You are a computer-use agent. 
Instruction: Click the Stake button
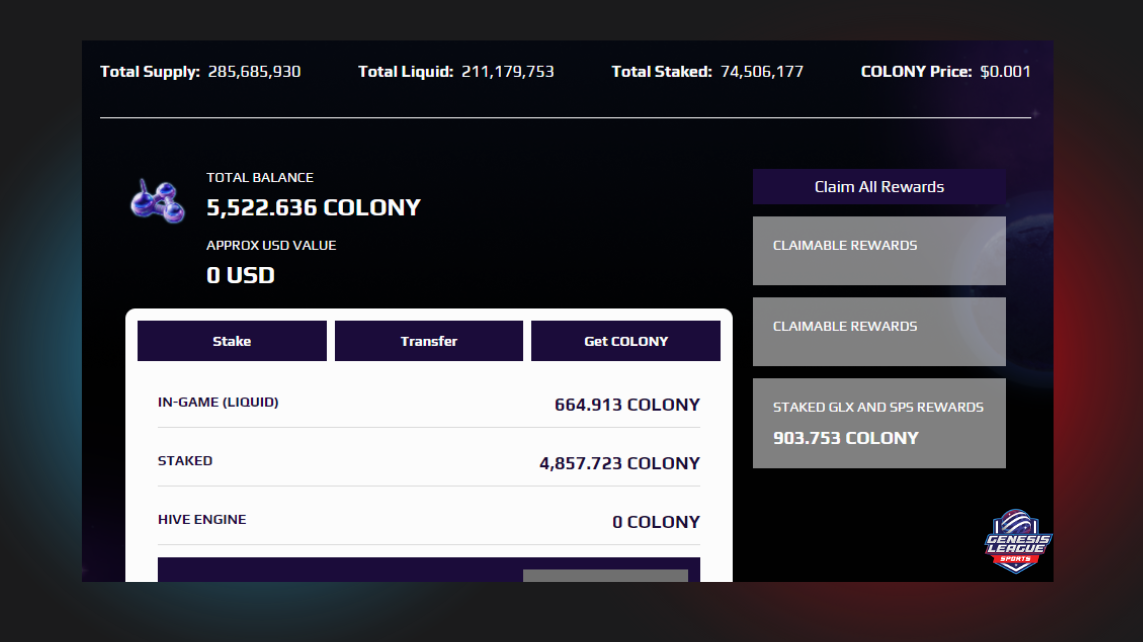pos(232,341)
